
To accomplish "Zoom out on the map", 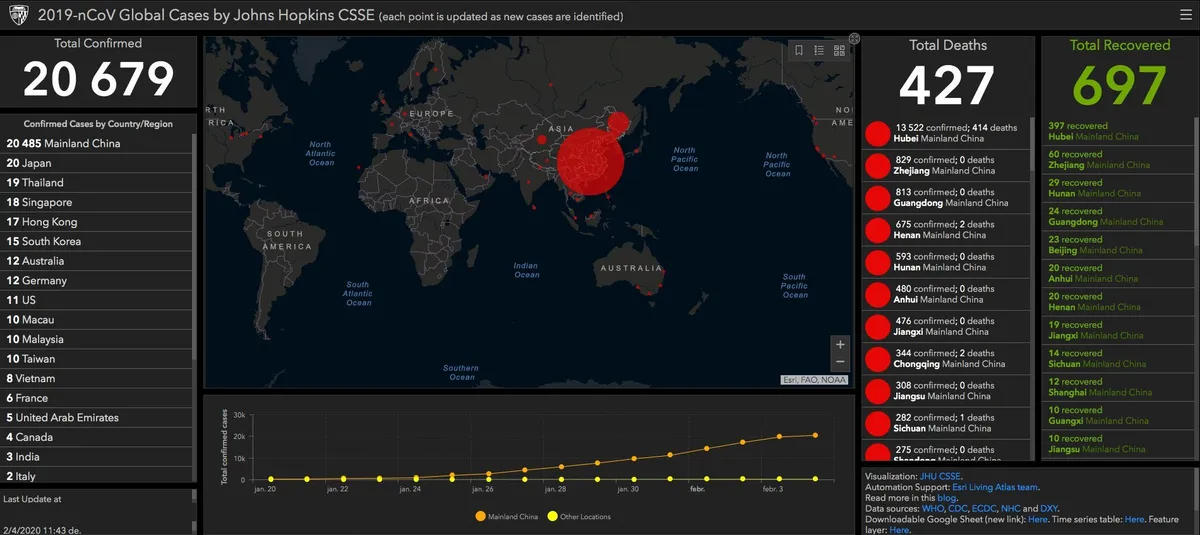I will tap(840, 362).
